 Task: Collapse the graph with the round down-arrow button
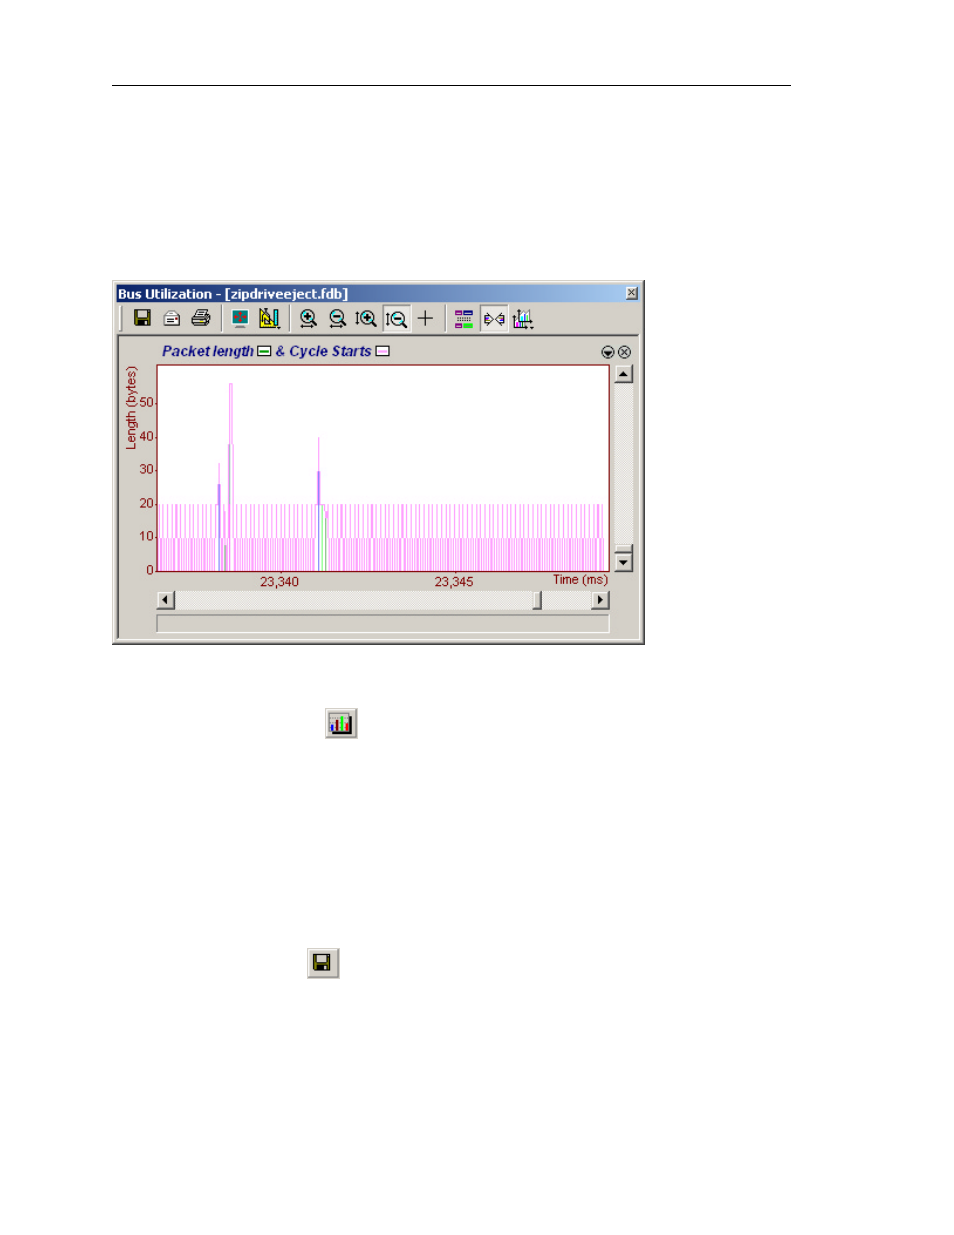tap(607, 352)
